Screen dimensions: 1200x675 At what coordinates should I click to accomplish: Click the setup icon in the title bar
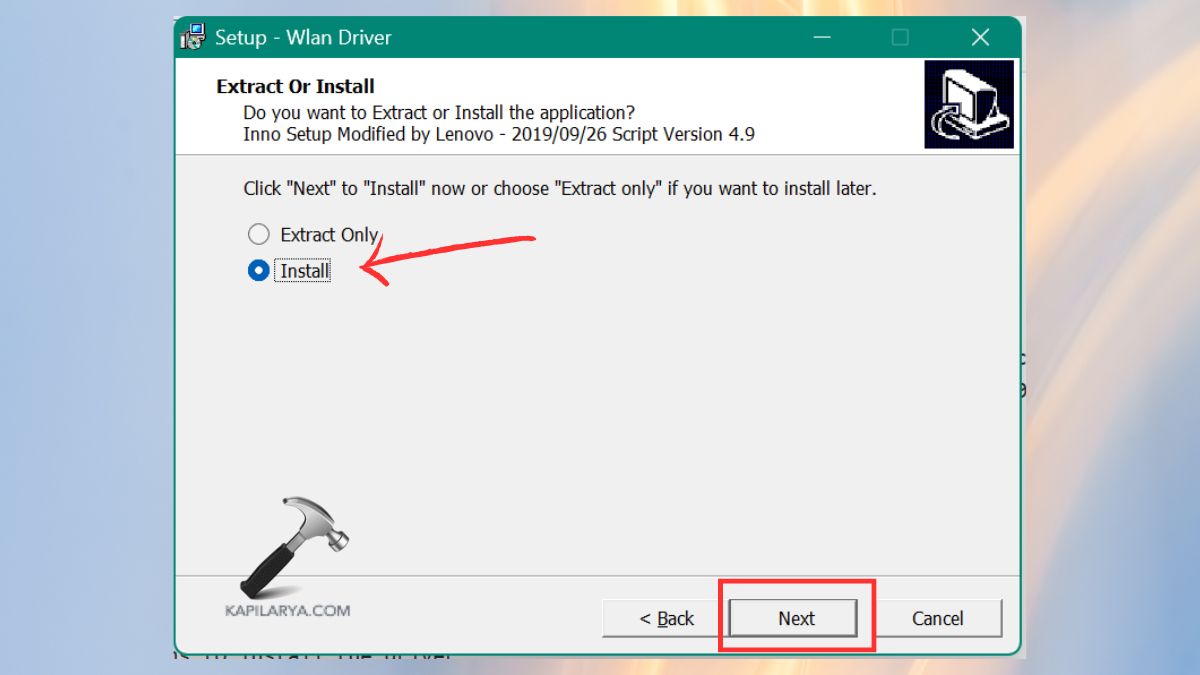[x=194, y=36]
